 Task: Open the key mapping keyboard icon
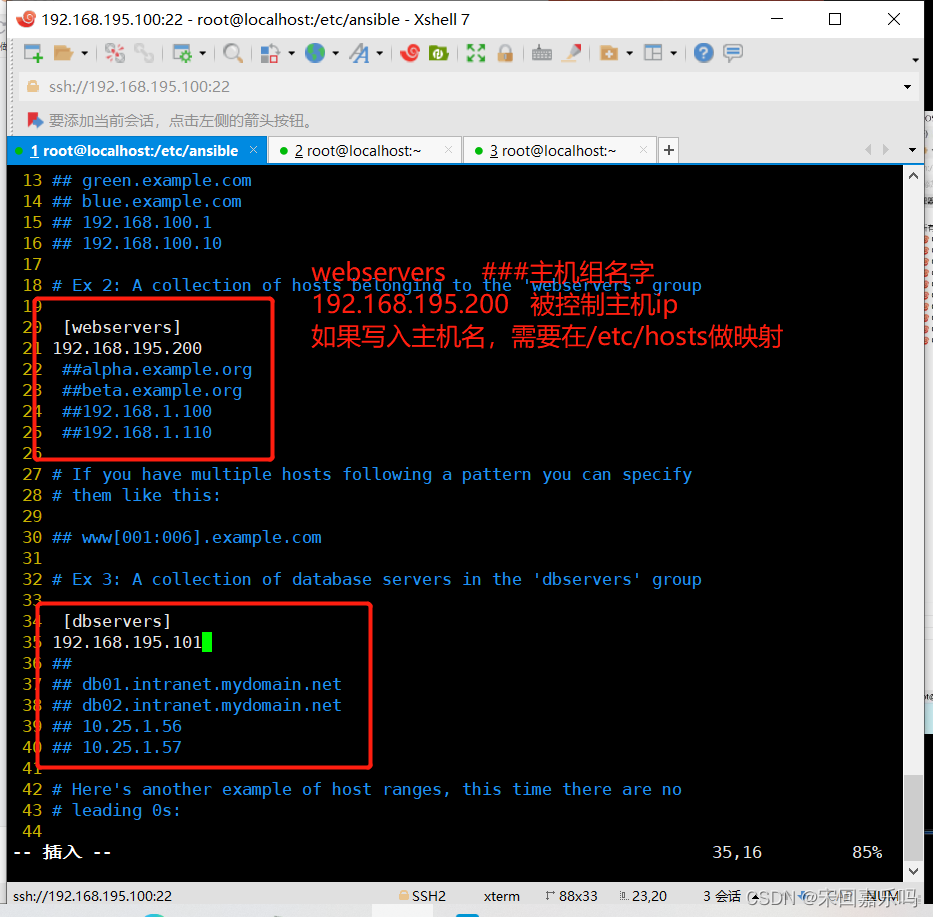[x=541, y=54]
